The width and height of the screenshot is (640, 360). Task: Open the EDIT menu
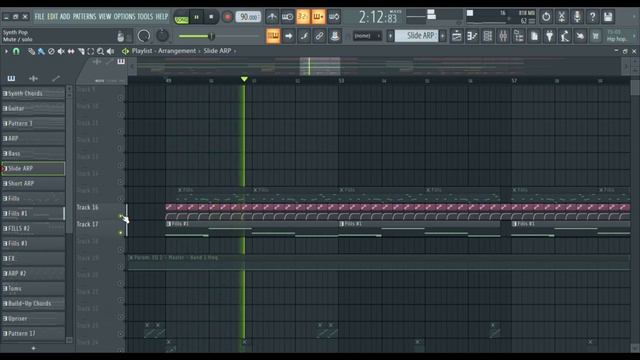[53, 17]
